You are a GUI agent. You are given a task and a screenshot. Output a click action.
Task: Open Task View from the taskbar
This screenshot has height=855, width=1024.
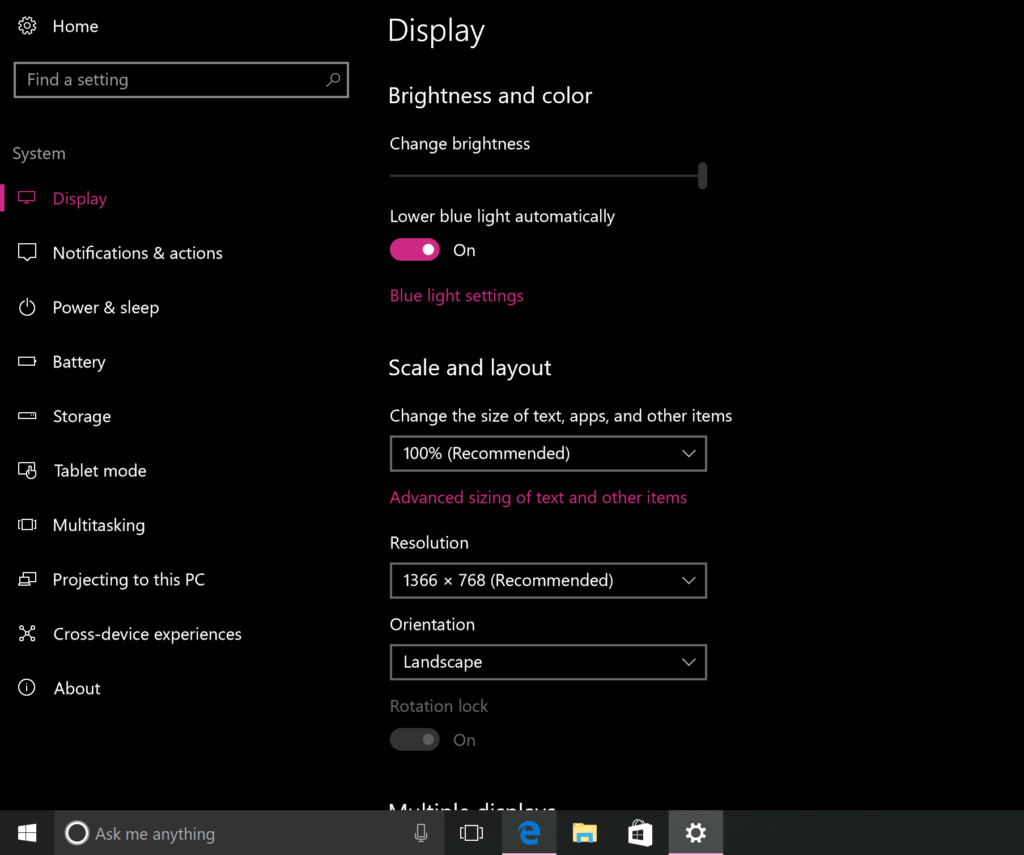coord(472,833)
